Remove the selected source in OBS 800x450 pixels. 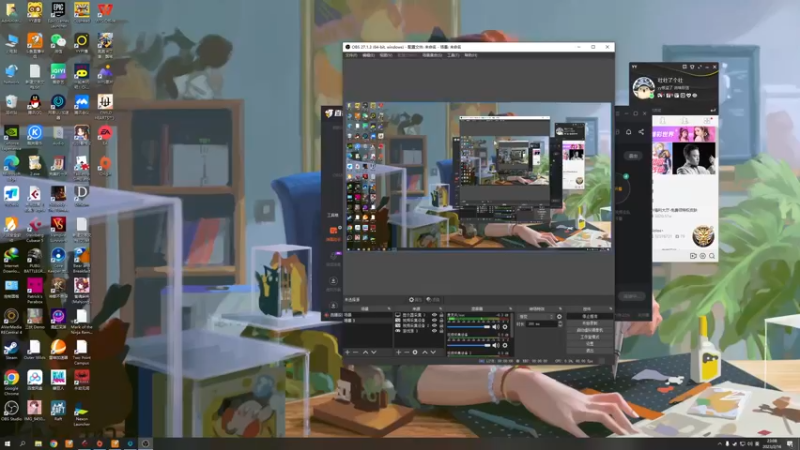[407, 352]
